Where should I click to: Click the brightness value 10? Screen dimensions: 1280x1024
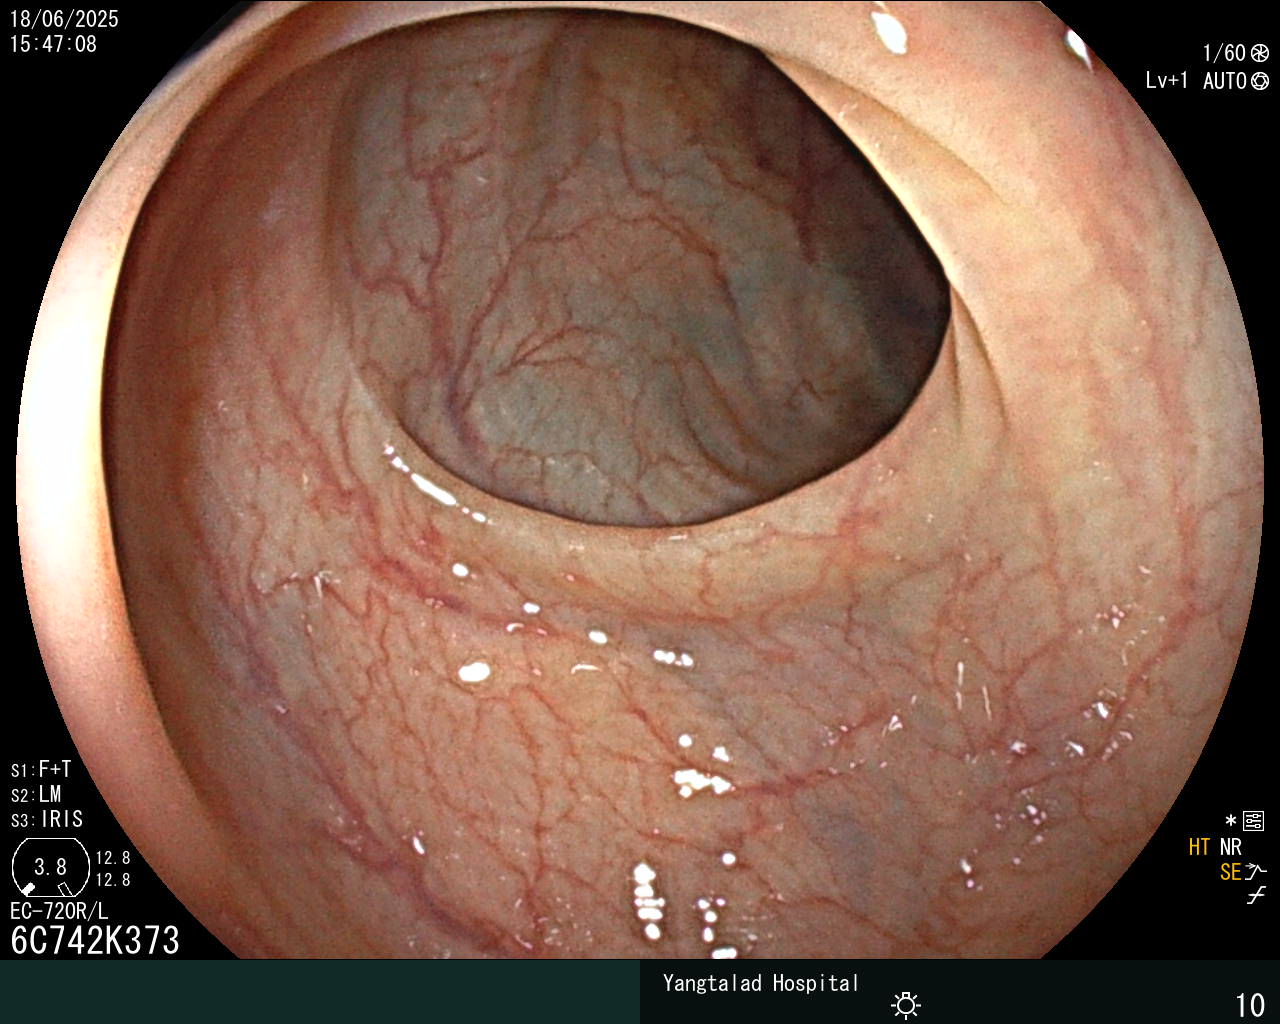[1250, 1004]
